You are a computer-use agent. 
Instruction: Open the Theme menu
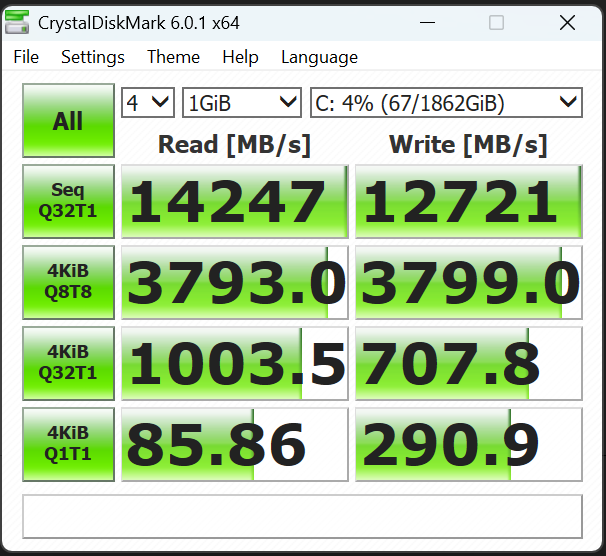(x=173, y=57)
